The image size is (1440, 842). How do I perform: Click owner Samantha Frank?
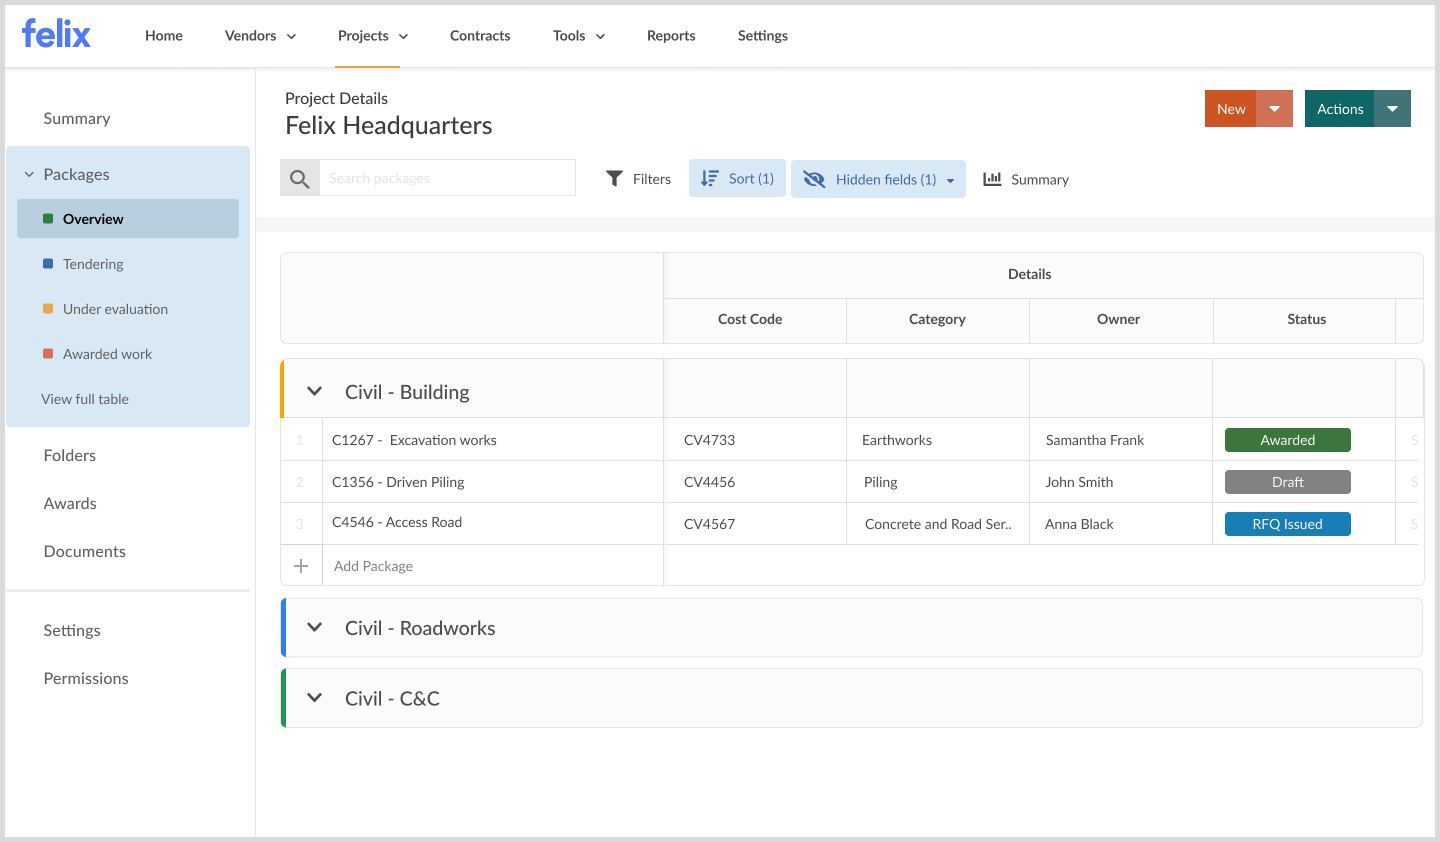1095,440
